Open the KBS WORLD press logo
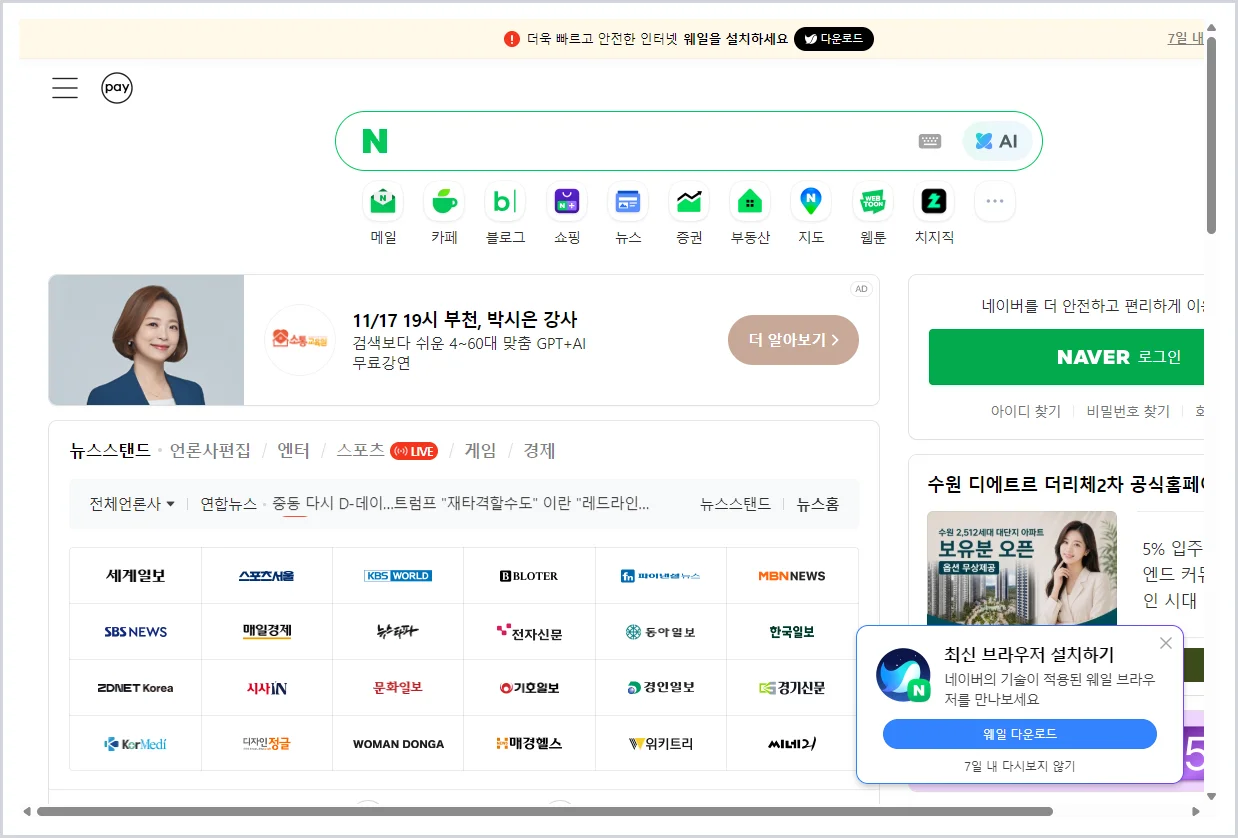Screen dimensions: 1238x838 (398, 576)
